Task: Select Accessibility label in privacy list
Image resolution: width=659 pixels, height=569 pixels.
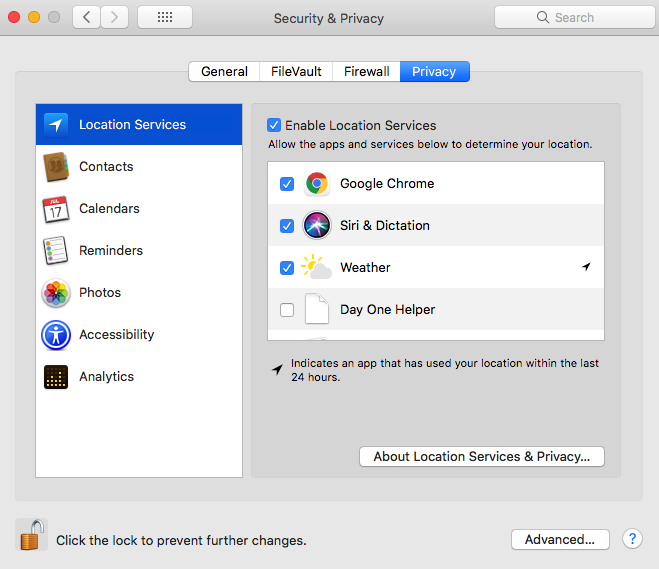Action: [x=117, y=335]
